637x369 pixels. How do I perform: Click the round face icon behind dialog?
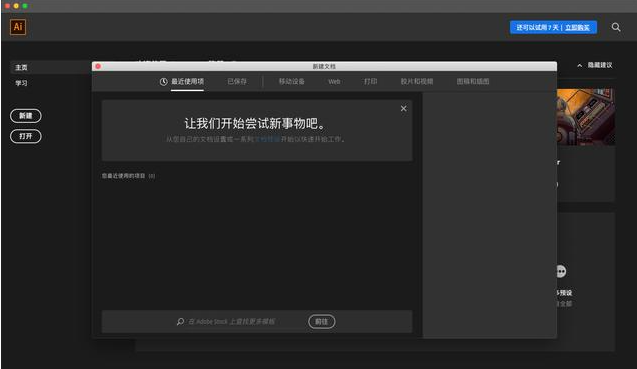(x=561, y=271)
